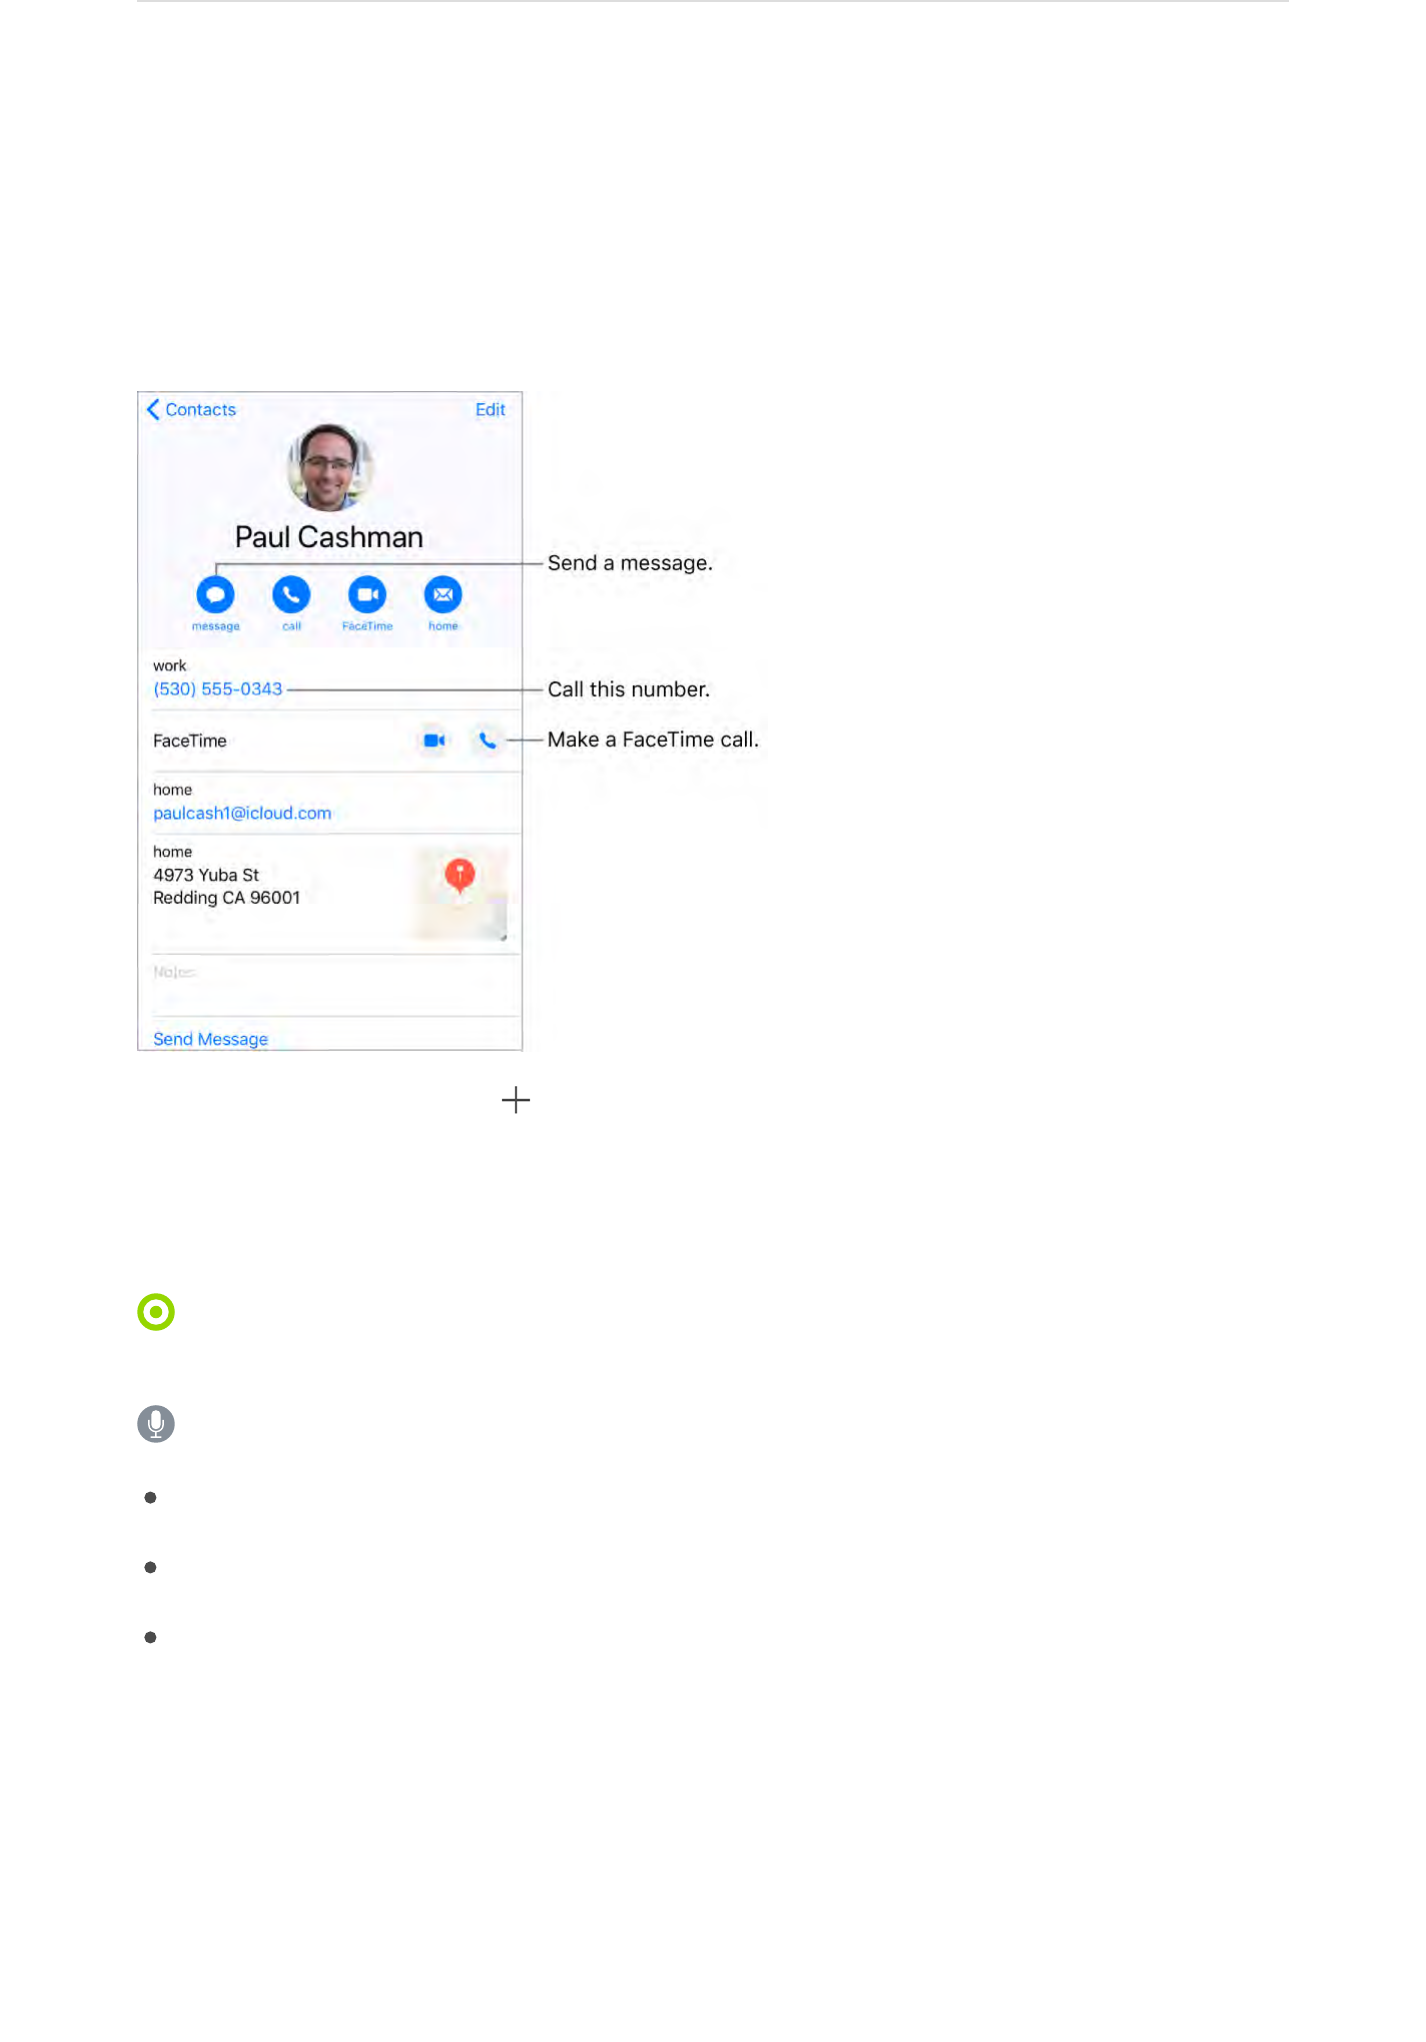The width and height of the screenshot is (1426, 2042).
Task: Tap the FaceTime row label
Action: click(190, 741)
